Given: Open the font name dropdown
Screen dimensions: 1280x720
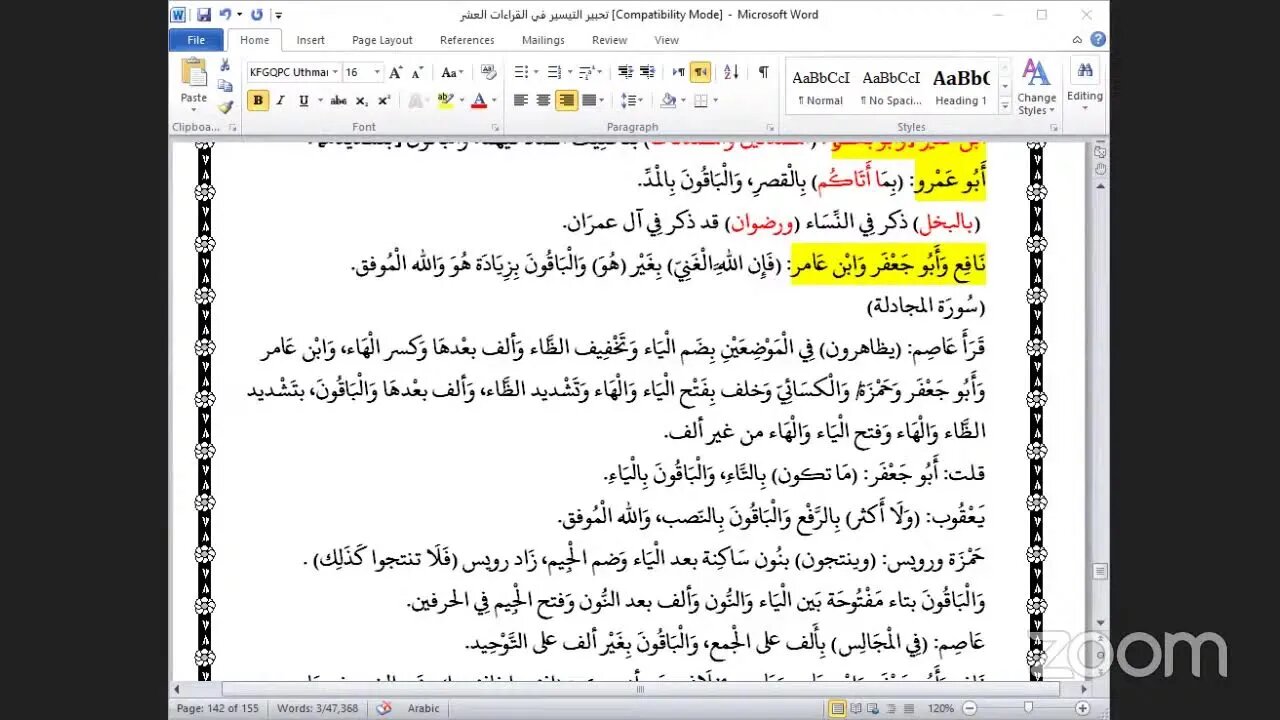Looking at the screenshot, I should [334, 72].
